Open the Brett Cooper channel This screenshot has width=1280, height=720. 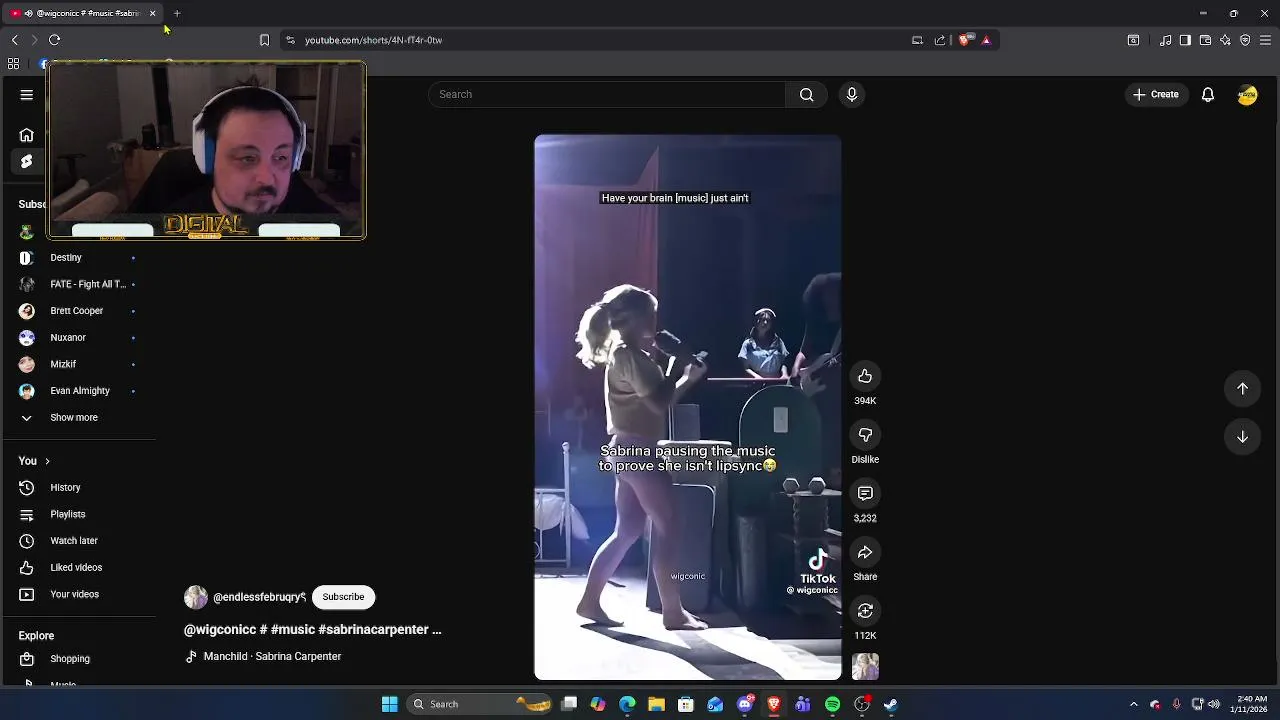click(77, 311)
